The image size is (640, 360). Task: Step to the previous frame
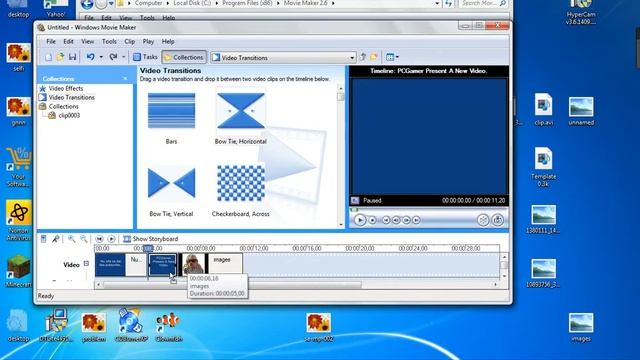pyautogui.click(x=396, y=220)
